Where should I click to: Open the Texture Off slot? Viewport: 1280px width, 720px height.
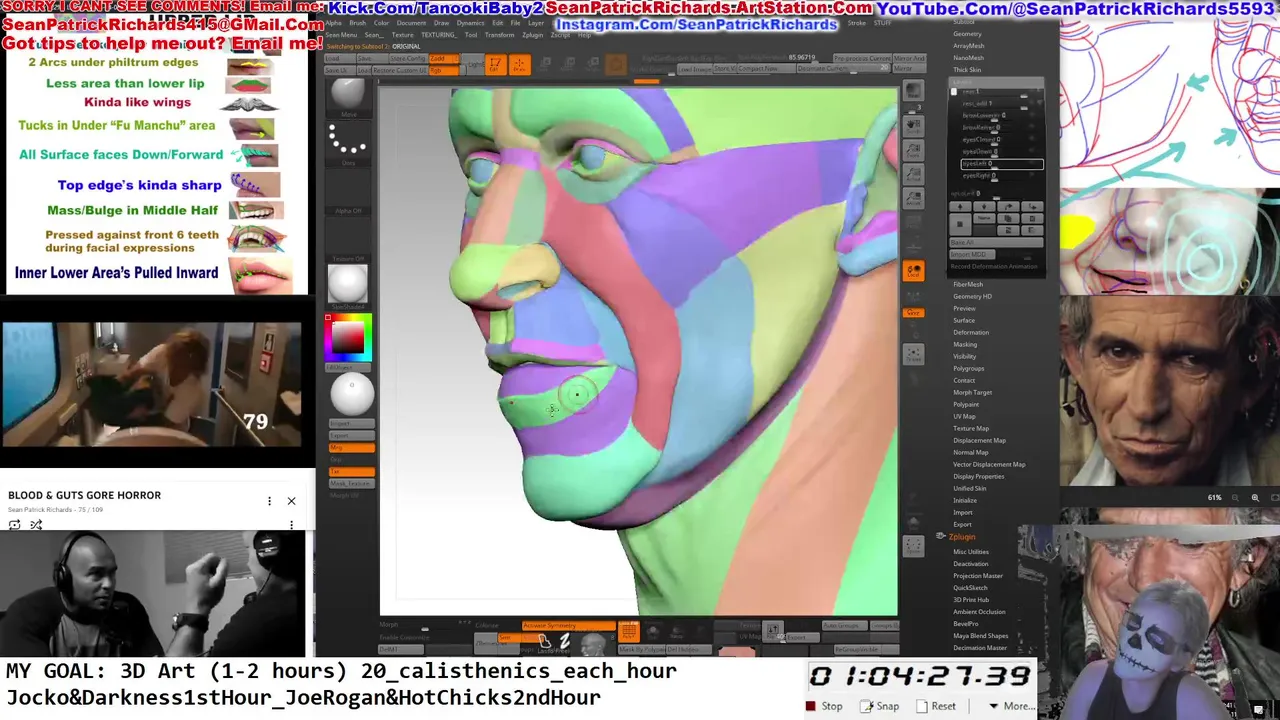click(348, 240)
